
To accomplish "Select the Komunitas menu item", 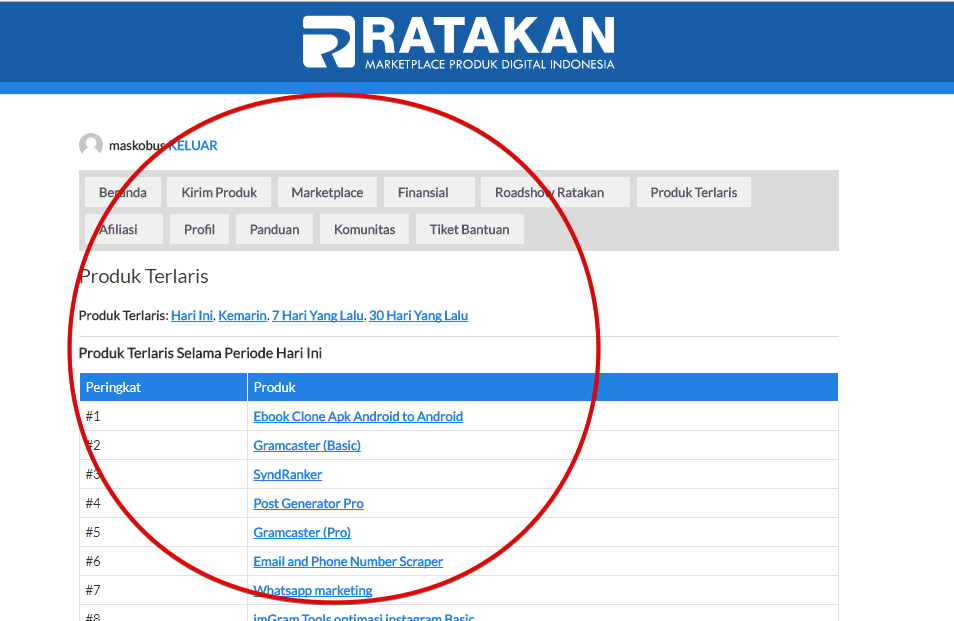I will tap(364, 229).
